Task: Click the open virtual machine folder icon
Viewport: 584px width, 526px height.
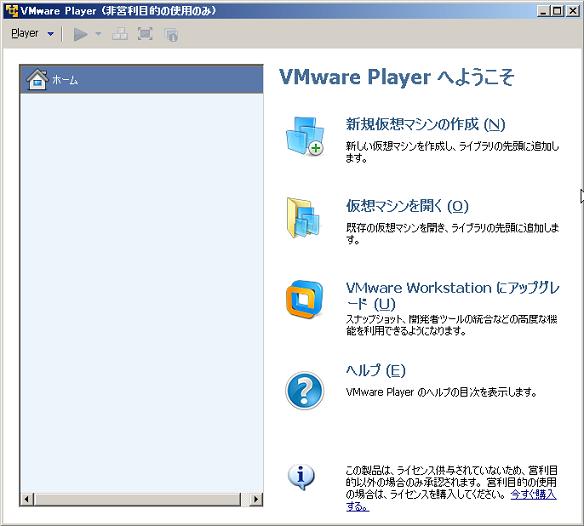Action: pos(303,218)
